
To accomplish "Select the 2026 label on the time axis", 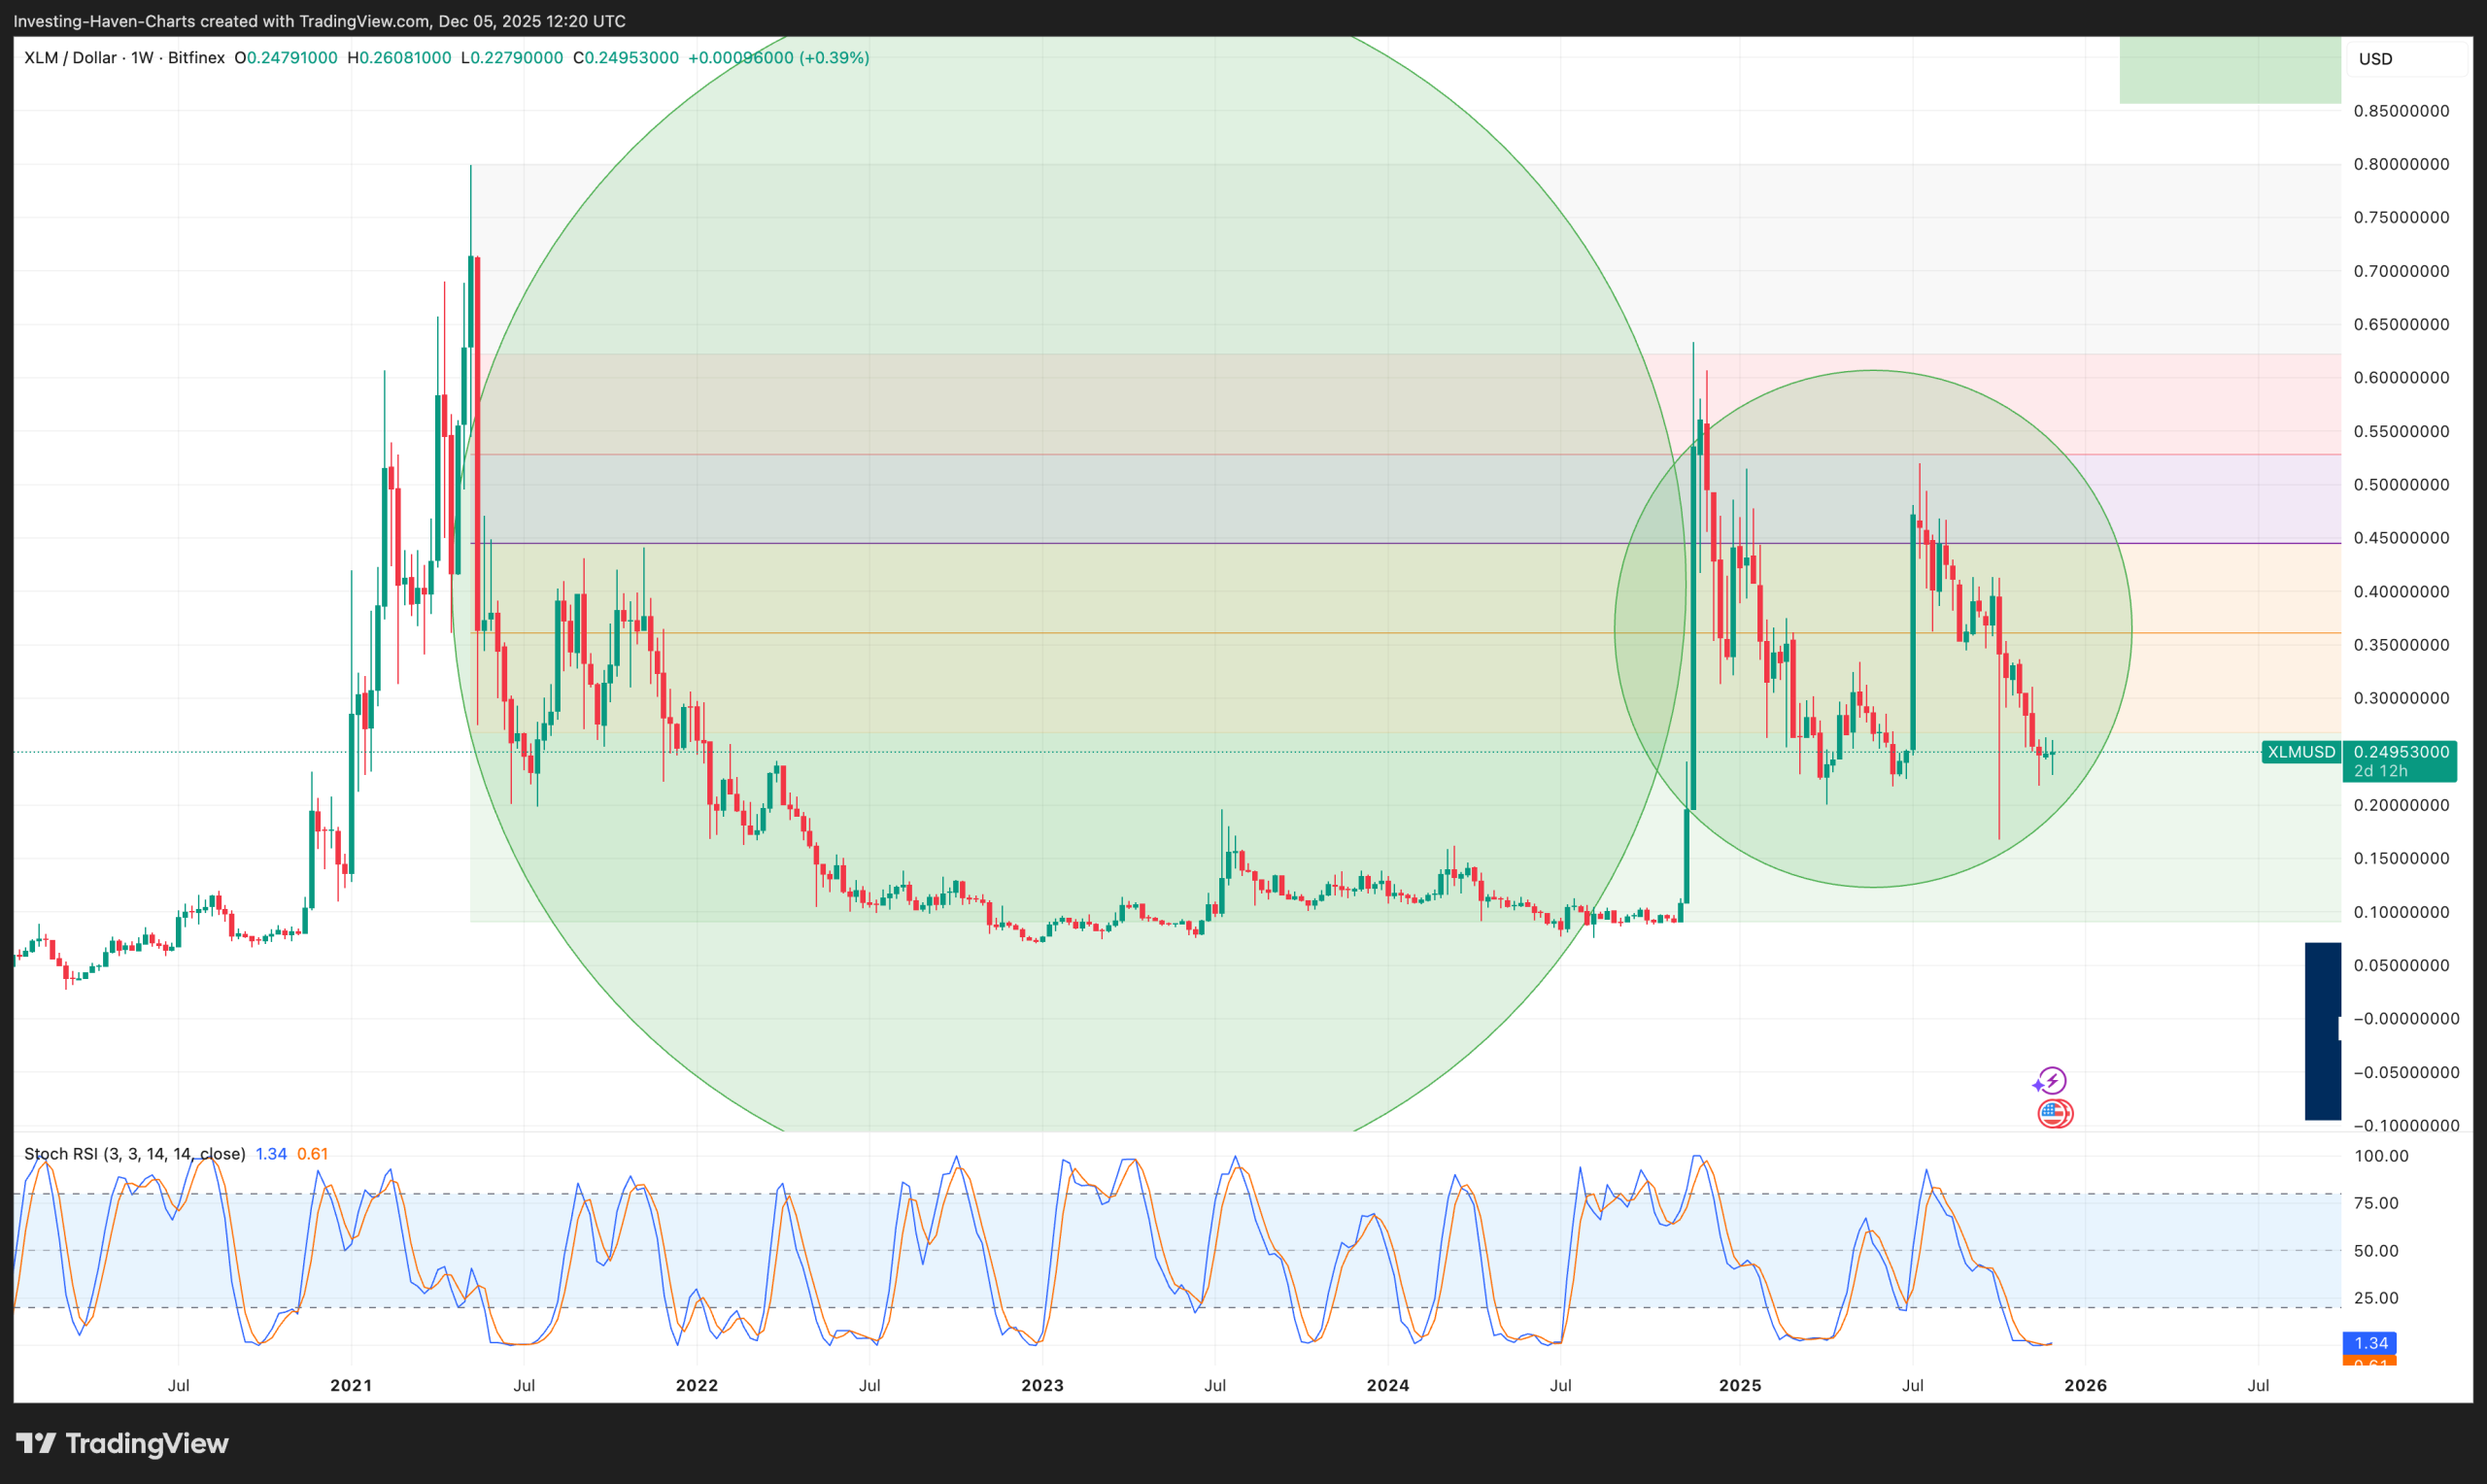I will [2087, 1386].
